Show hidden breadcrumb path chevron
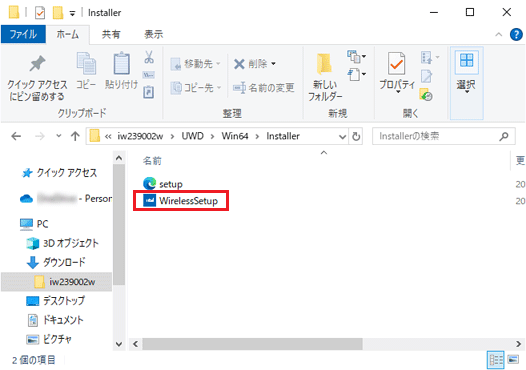 point(108,136)
